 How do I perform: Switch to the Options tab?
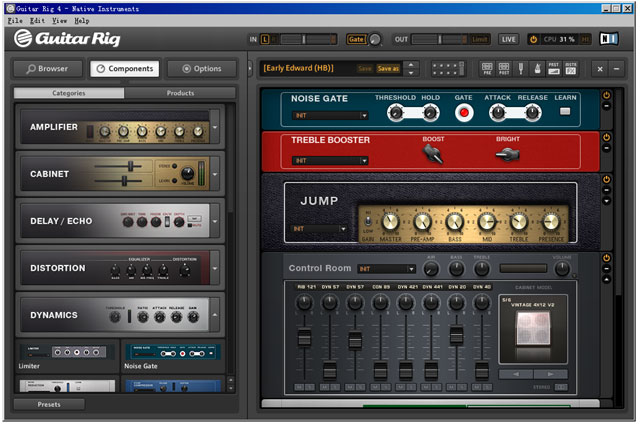202,69
